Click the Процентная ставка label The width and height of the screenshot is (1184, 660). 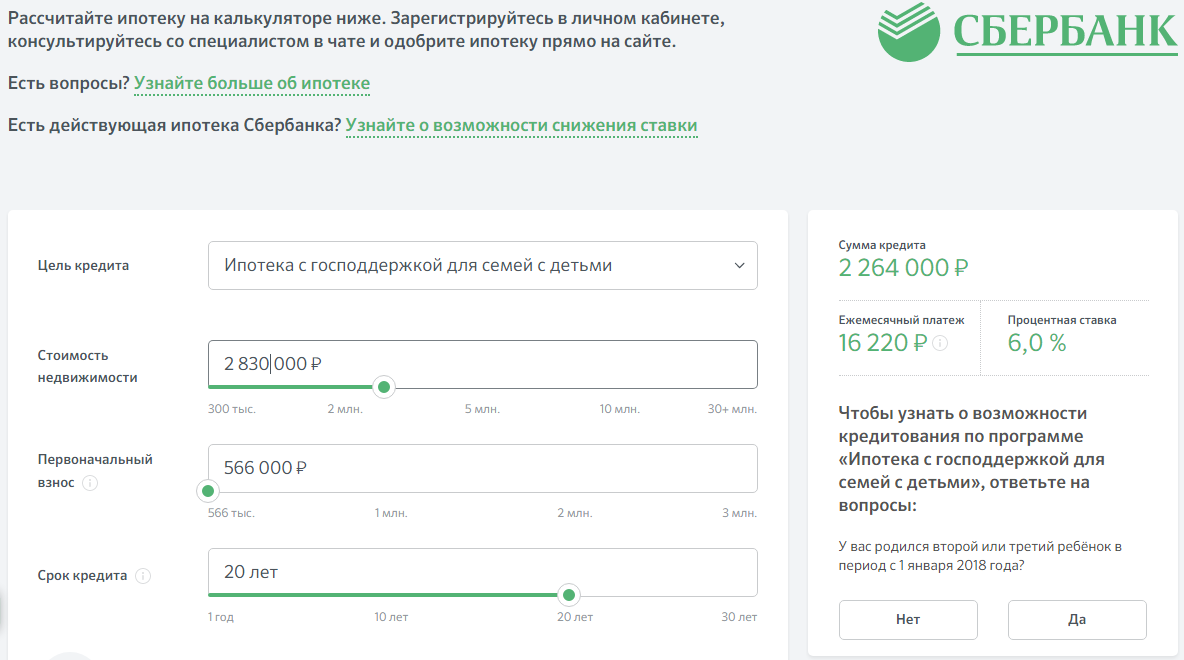[1062, 320]
